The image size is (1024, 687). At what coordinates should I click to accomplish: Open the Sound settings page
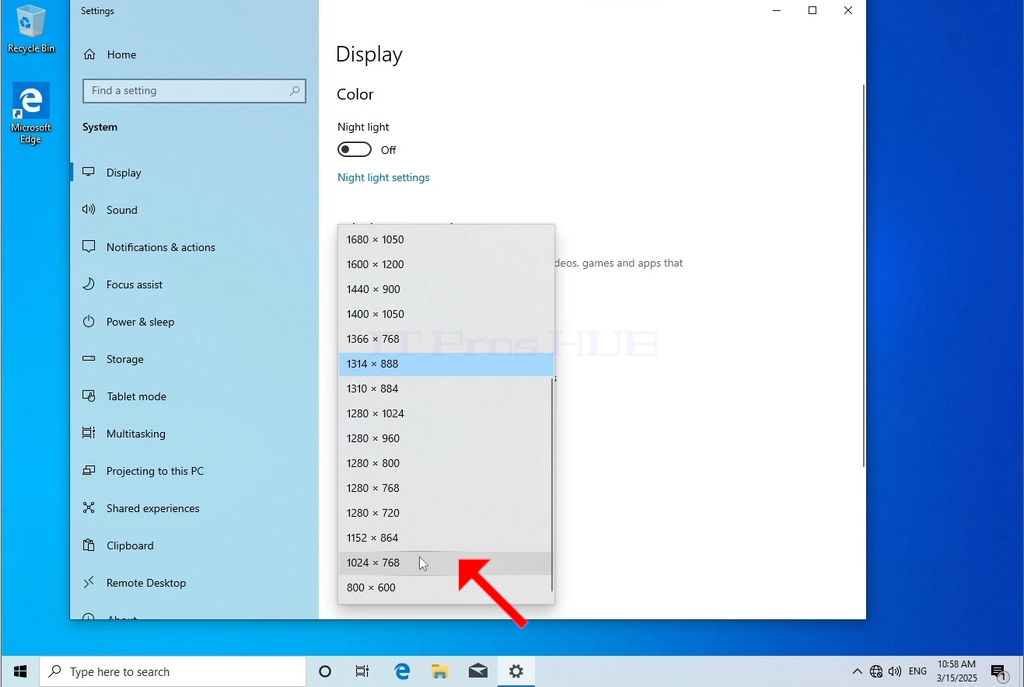tap(194, 210)
